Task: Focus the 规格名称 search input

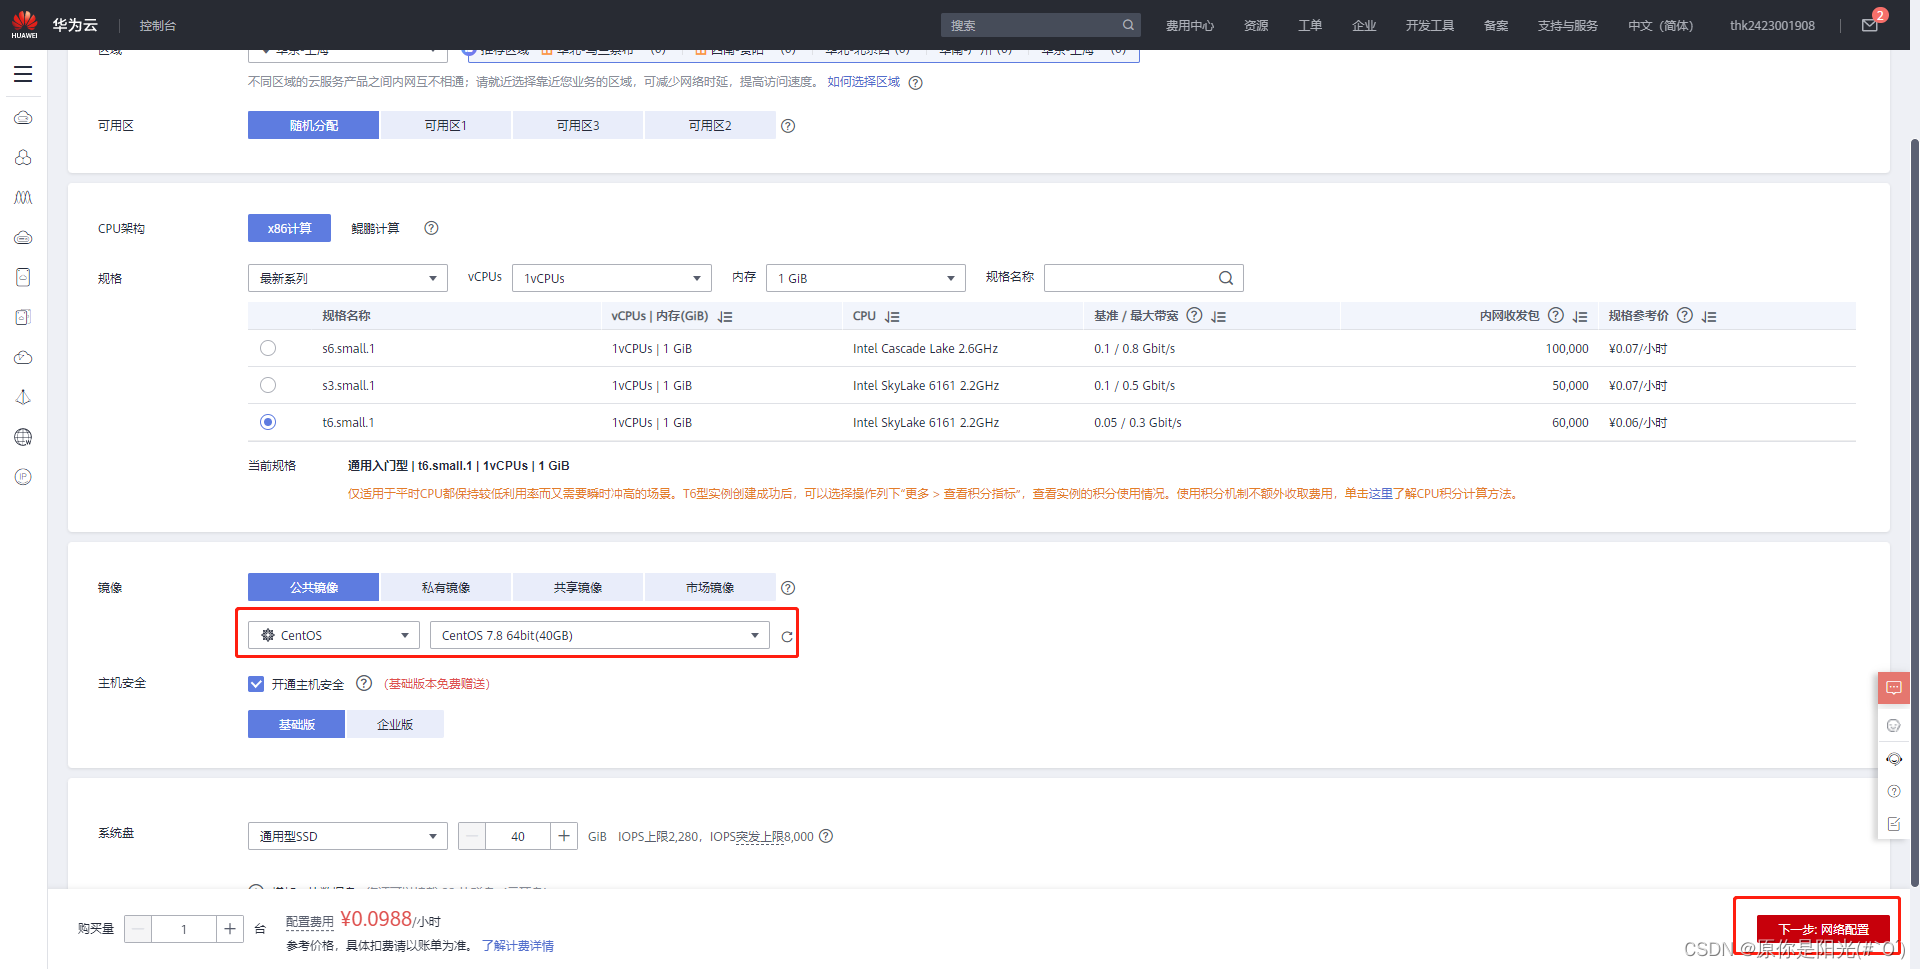Action: tap(1130, 278)
